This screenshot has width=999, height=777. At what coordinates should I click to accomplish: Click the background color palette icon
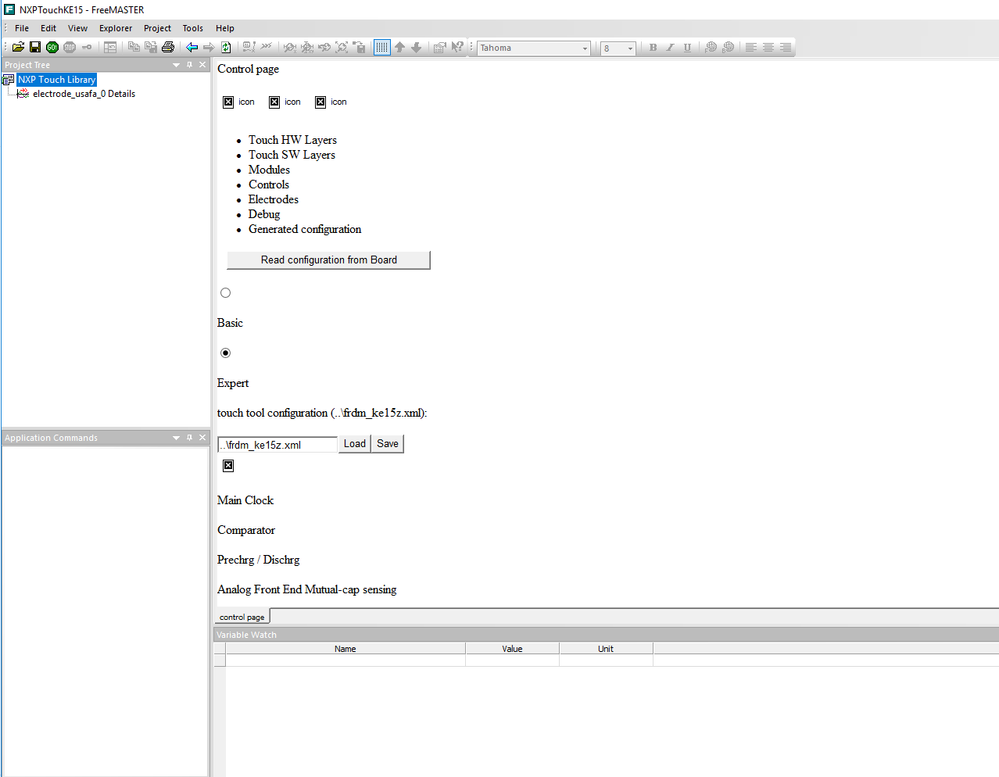click(x=728, y=47)
